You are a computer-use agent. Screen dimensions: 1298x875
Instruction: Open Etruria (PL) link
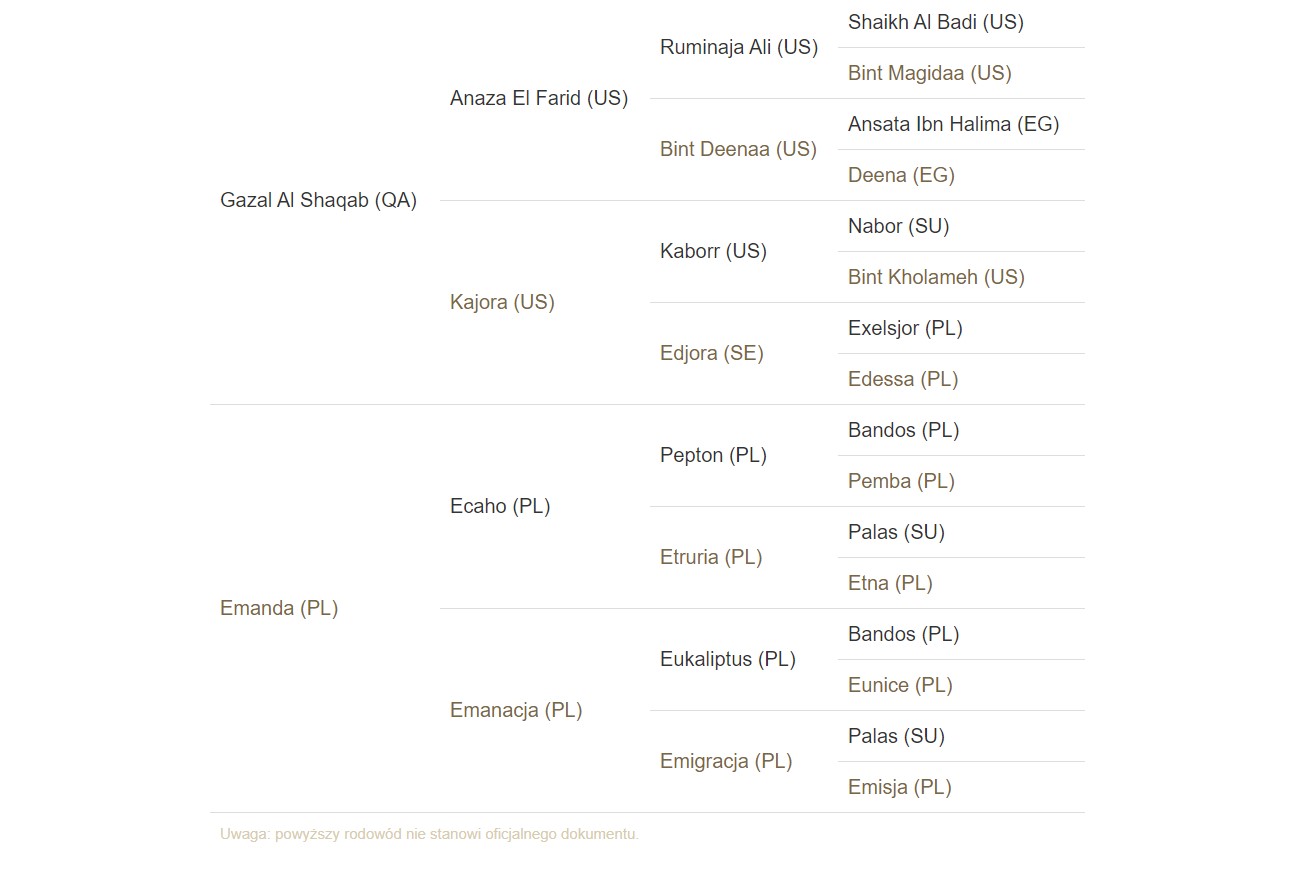711,557
